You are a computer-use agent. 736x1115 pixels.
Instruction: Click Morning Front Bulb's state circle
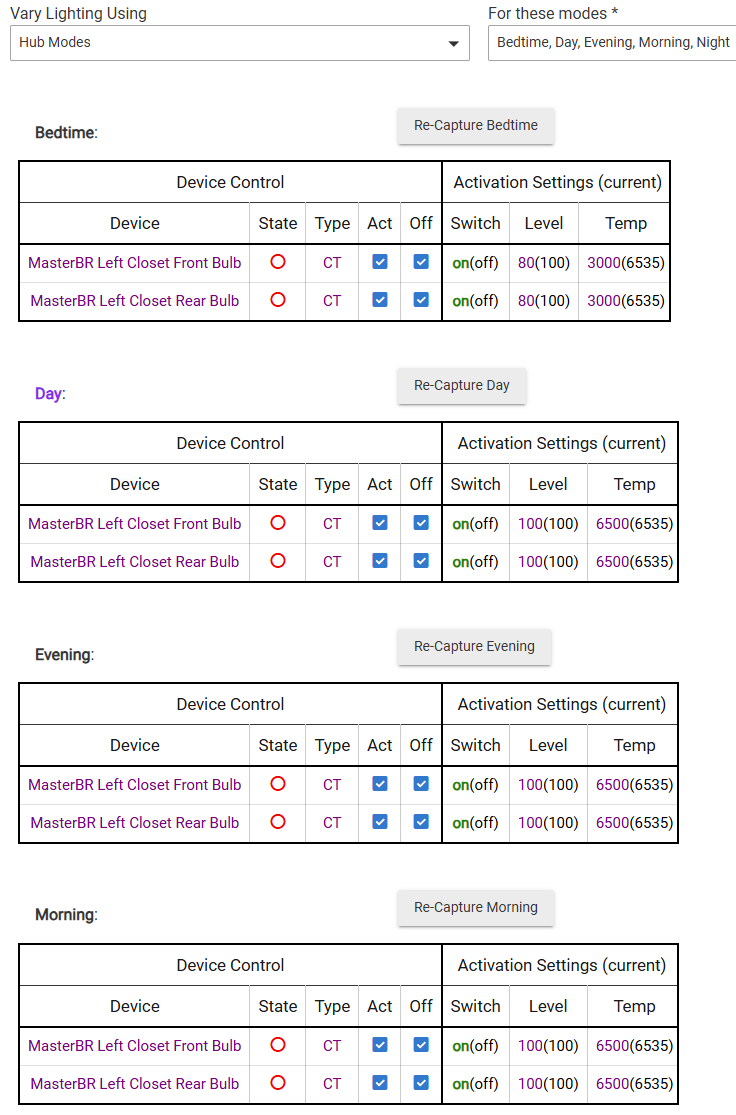(x=277, y=1045)
